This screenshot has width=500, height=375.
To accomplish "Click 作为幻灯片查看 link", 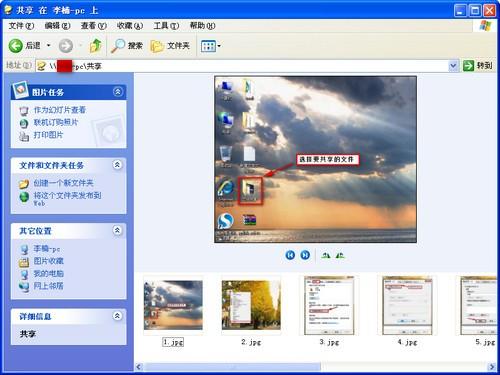I will coord(60,110).
